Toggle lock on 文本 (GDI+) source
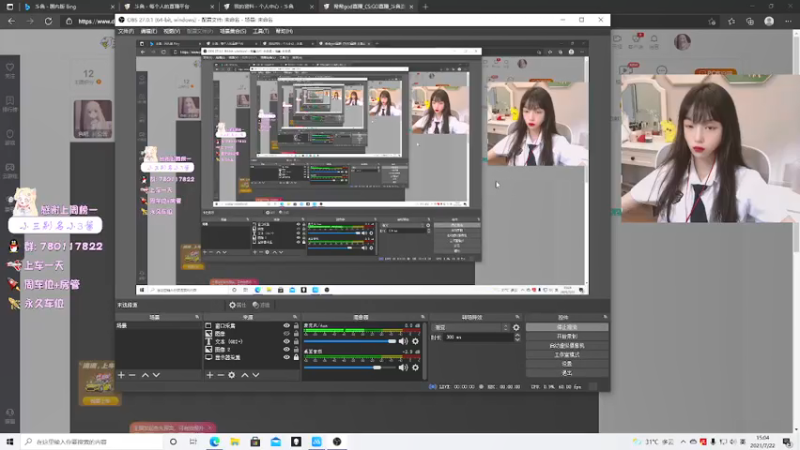The height and width of the screenshot is (450, 800). (x=296, y=341)
